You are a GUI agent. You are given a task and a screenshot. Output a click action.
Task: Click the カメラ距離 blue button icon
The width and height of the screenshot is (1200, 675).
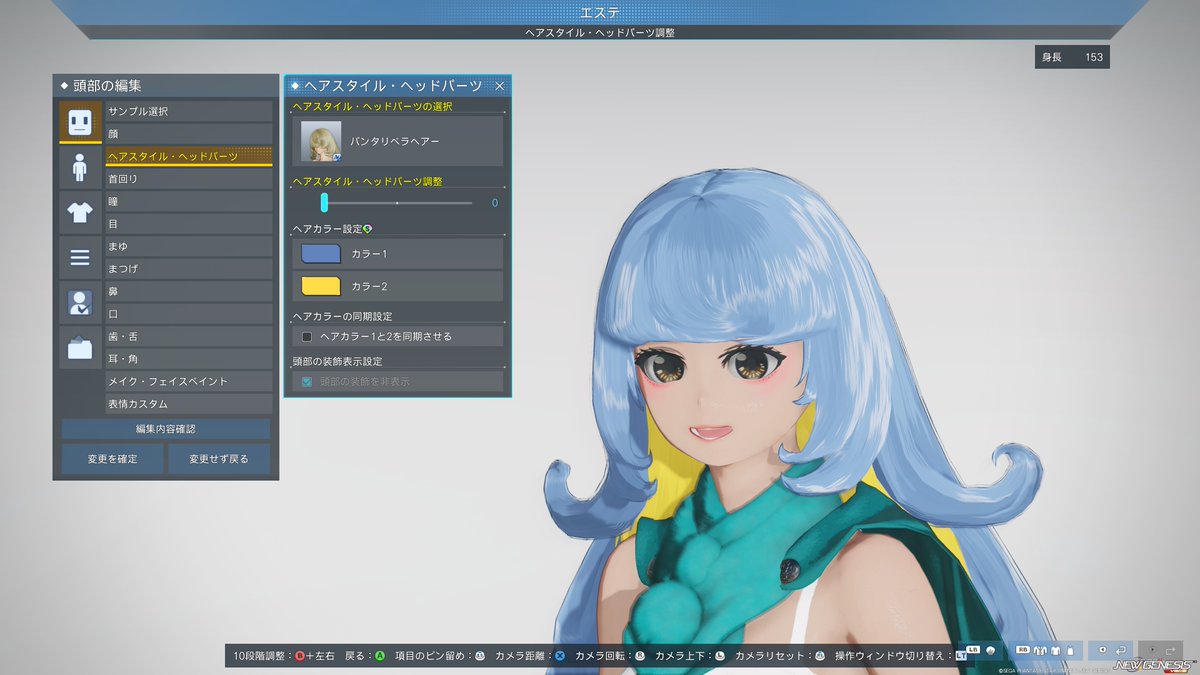559,656
